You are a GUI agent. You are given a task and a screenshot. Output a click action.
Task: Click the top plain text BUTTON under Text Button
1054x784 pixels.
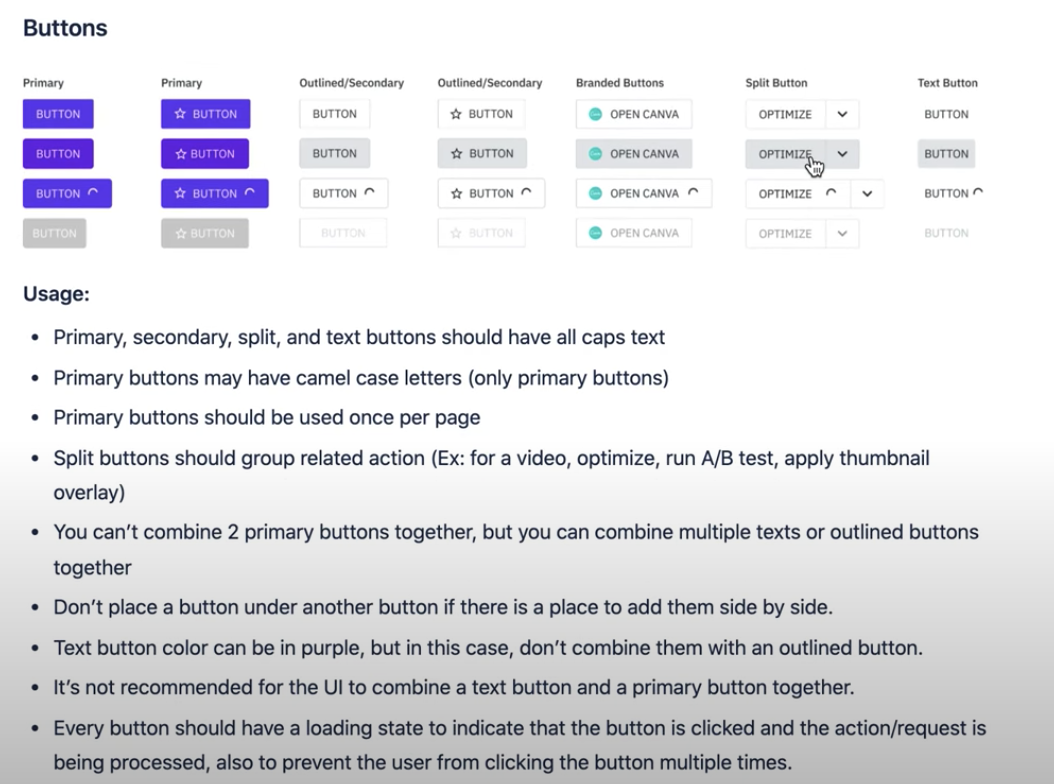click(946, 114)
